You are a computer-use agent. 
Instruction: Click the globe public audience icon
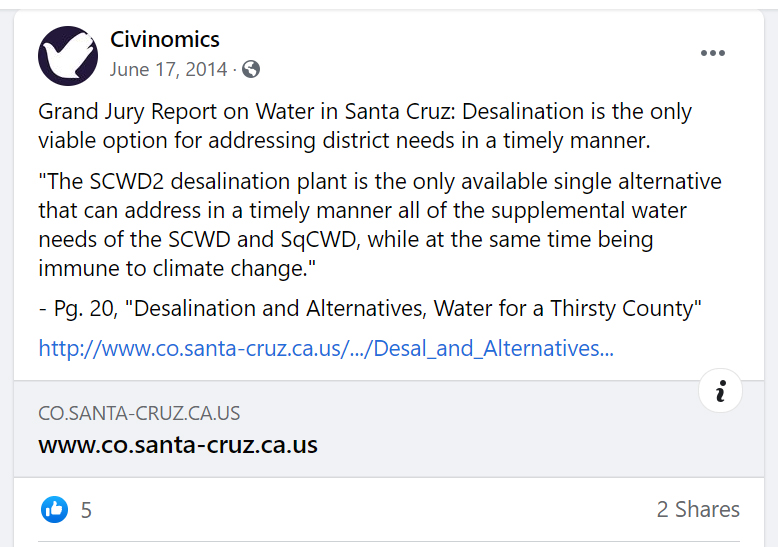[251, 69]
